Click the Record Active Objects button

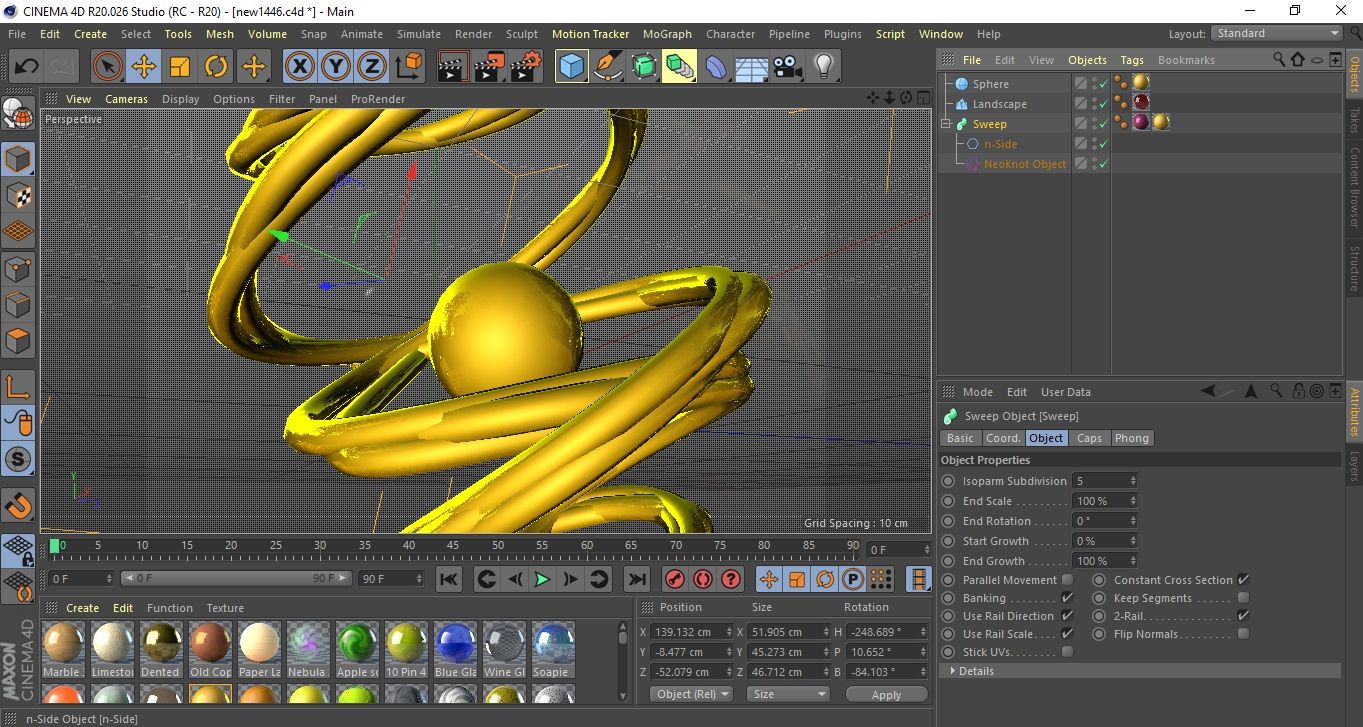[675, 579]
